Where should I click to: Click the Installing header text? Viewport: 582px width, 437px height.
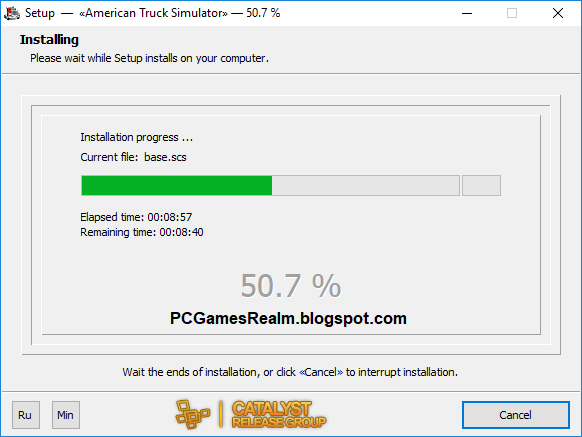(49, 40)
